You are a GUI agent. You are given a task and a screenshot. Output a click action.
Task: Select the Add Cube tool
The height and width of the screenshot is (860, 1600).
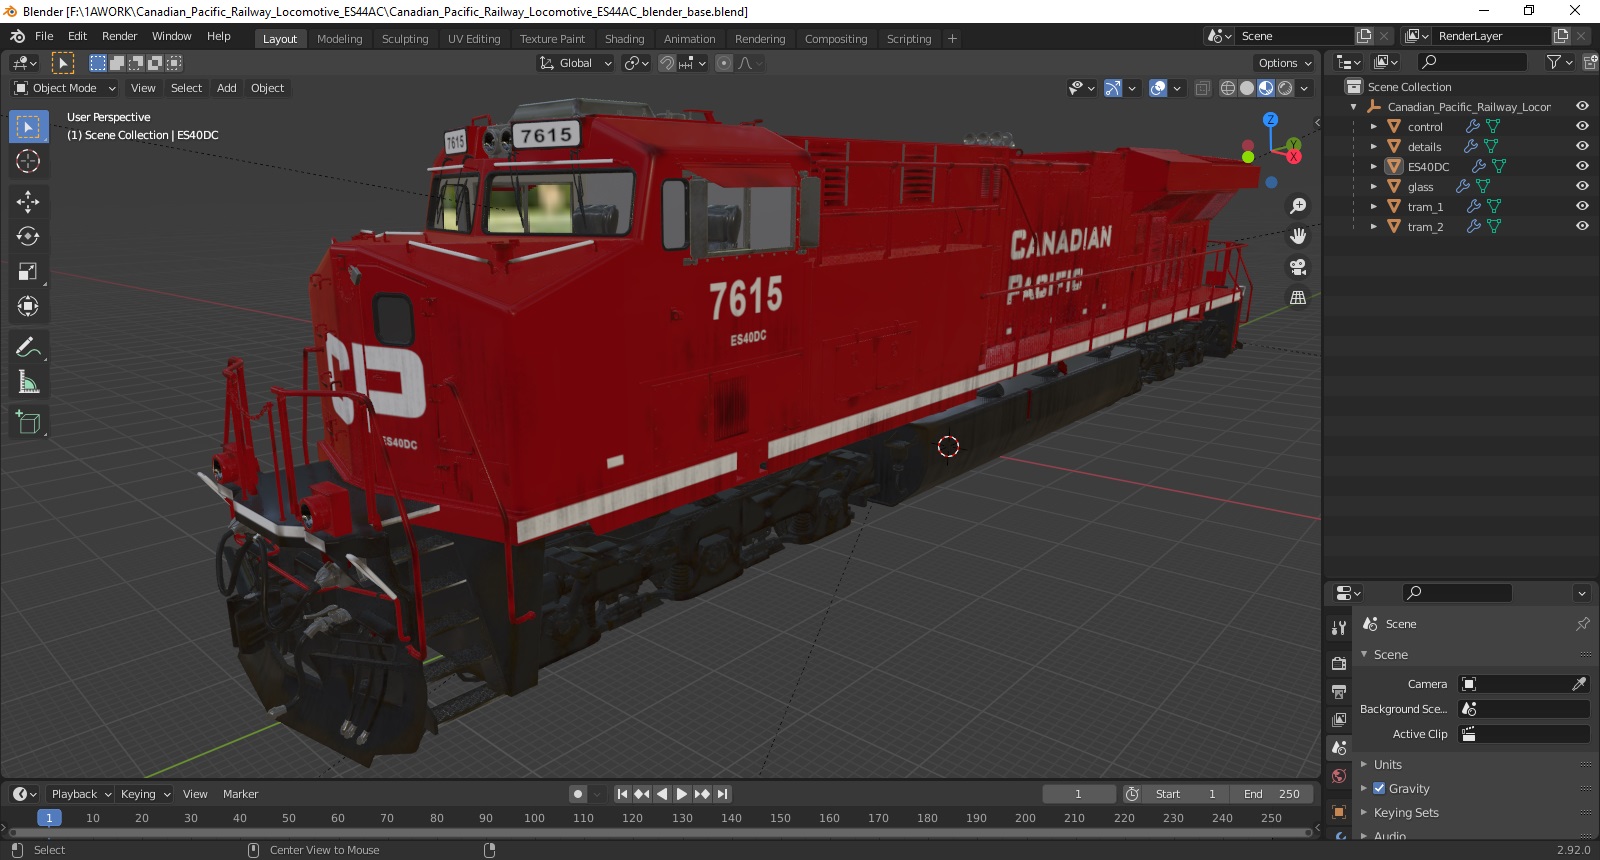click(28, 423)
